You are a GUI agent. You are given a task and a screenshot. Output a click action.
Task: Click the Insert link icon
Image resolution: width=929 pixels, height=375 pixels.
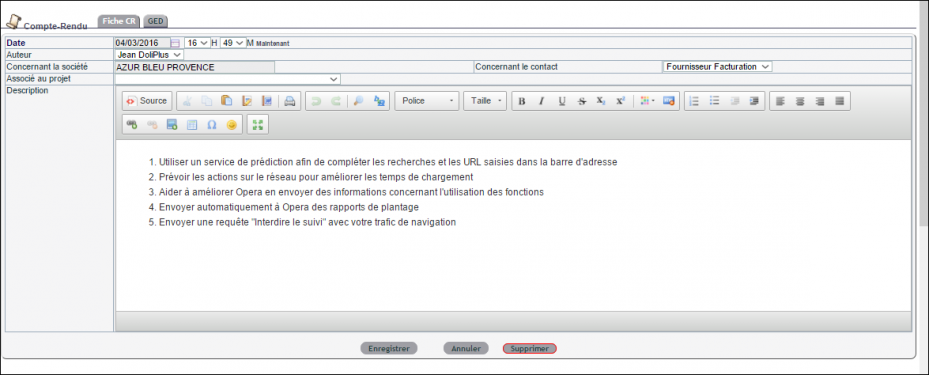point(132,125)
